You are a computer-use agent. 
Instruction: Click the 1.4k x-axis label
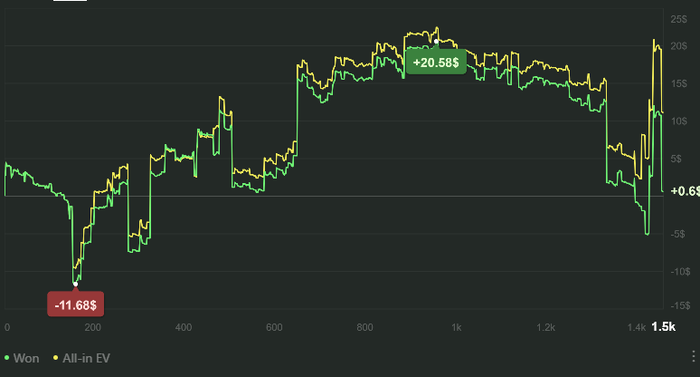point(637,327)
